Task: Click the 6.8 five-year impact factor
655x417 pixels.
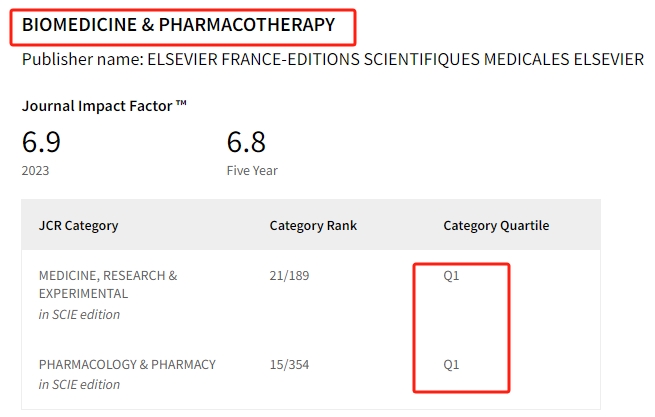Action: [246, 142]
